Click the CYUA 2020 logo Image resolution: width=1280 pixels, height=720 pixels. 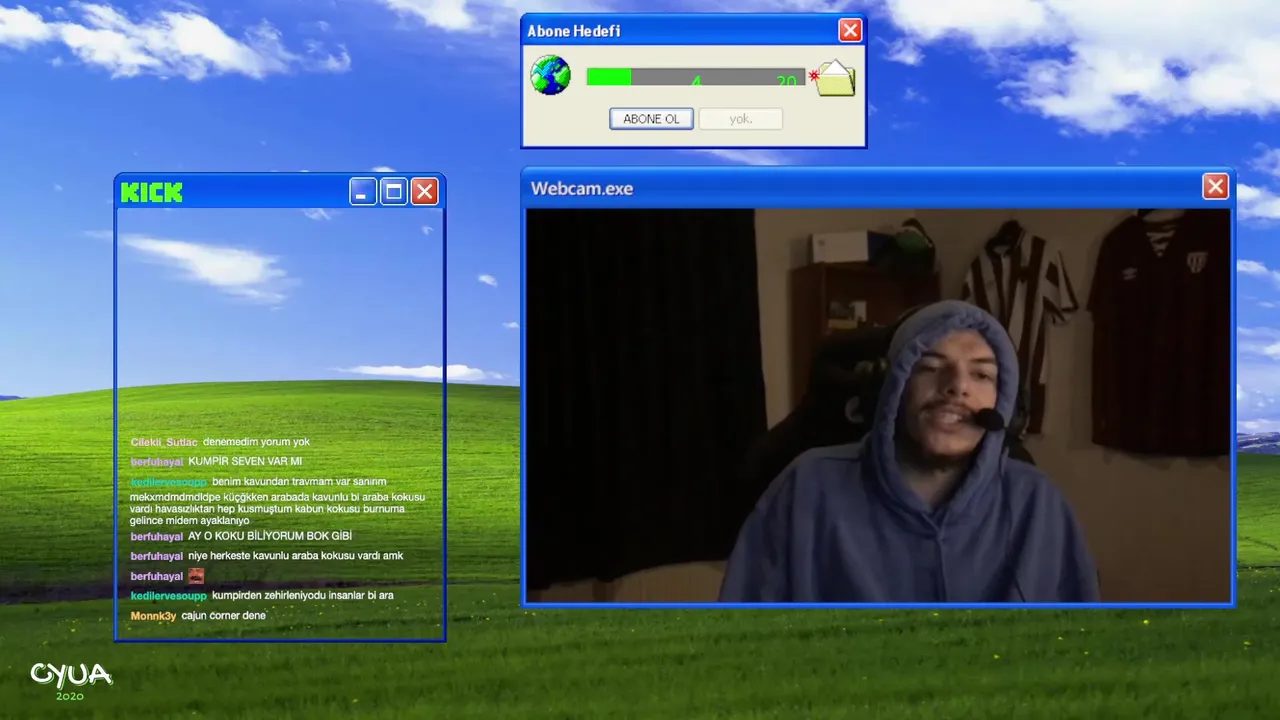point(70,680)
